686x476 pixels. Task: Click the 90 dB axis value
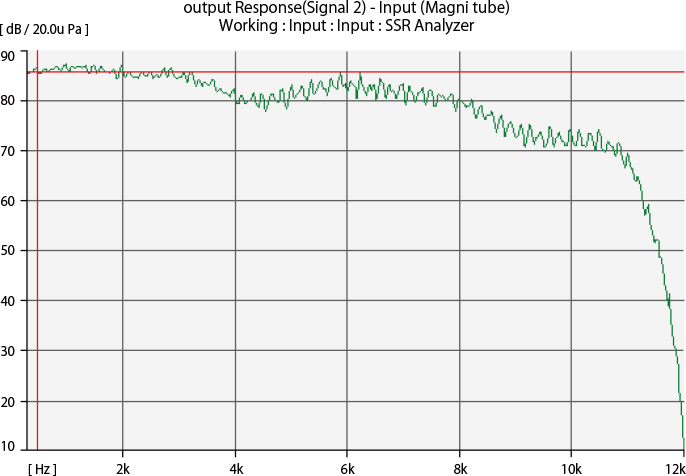pos(8,56)
